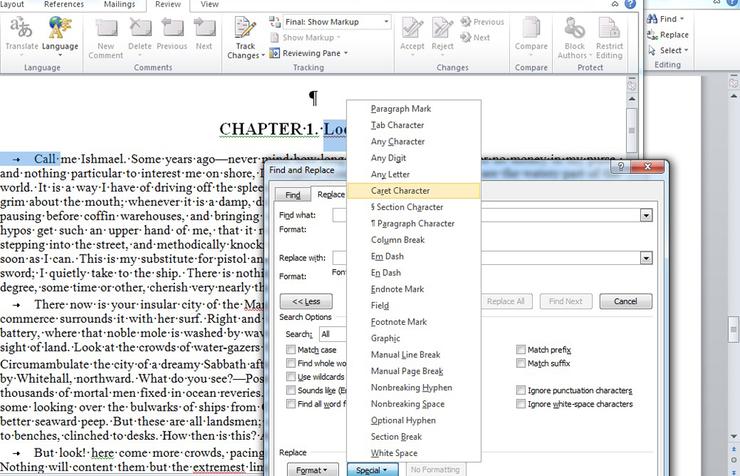Open the Final: Show Markup dropdown
This screenshot has height=476, width=740.
point(337,22)
